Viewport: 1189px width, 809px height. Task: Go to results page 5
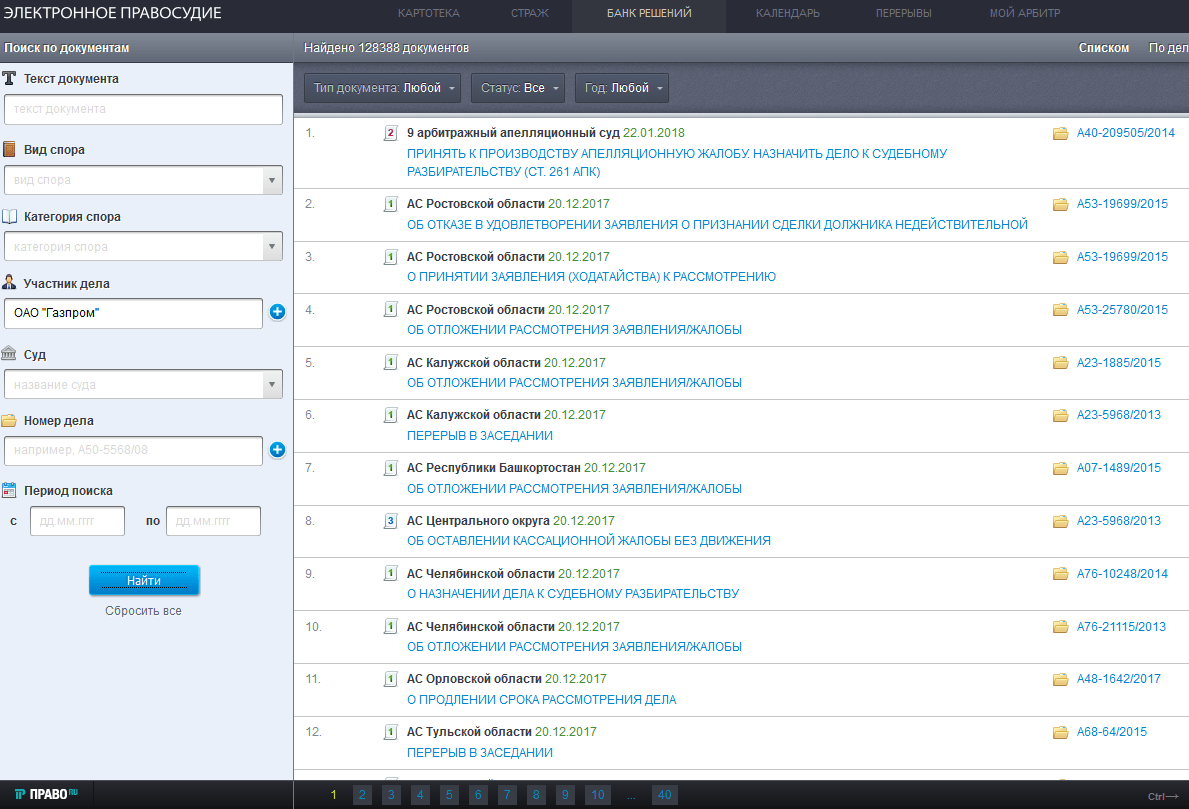click(449, 795)
